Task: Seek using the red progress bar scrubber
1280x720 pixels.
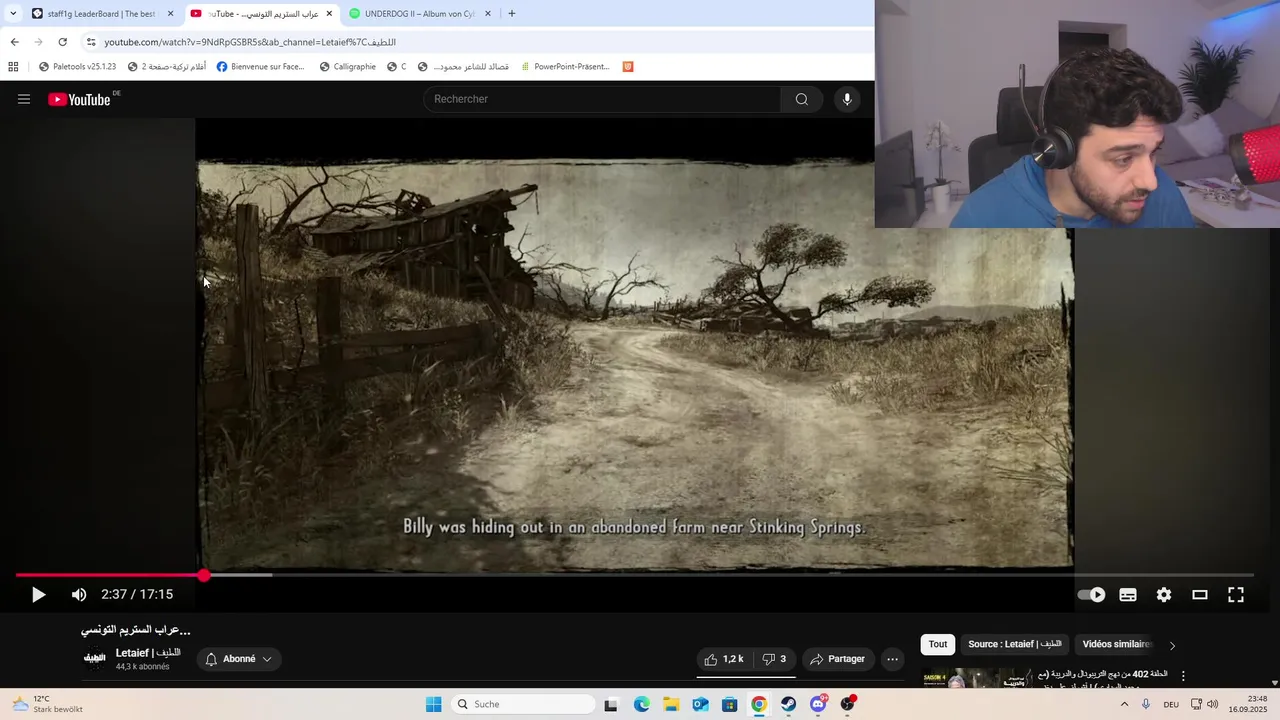Action: 204,575
